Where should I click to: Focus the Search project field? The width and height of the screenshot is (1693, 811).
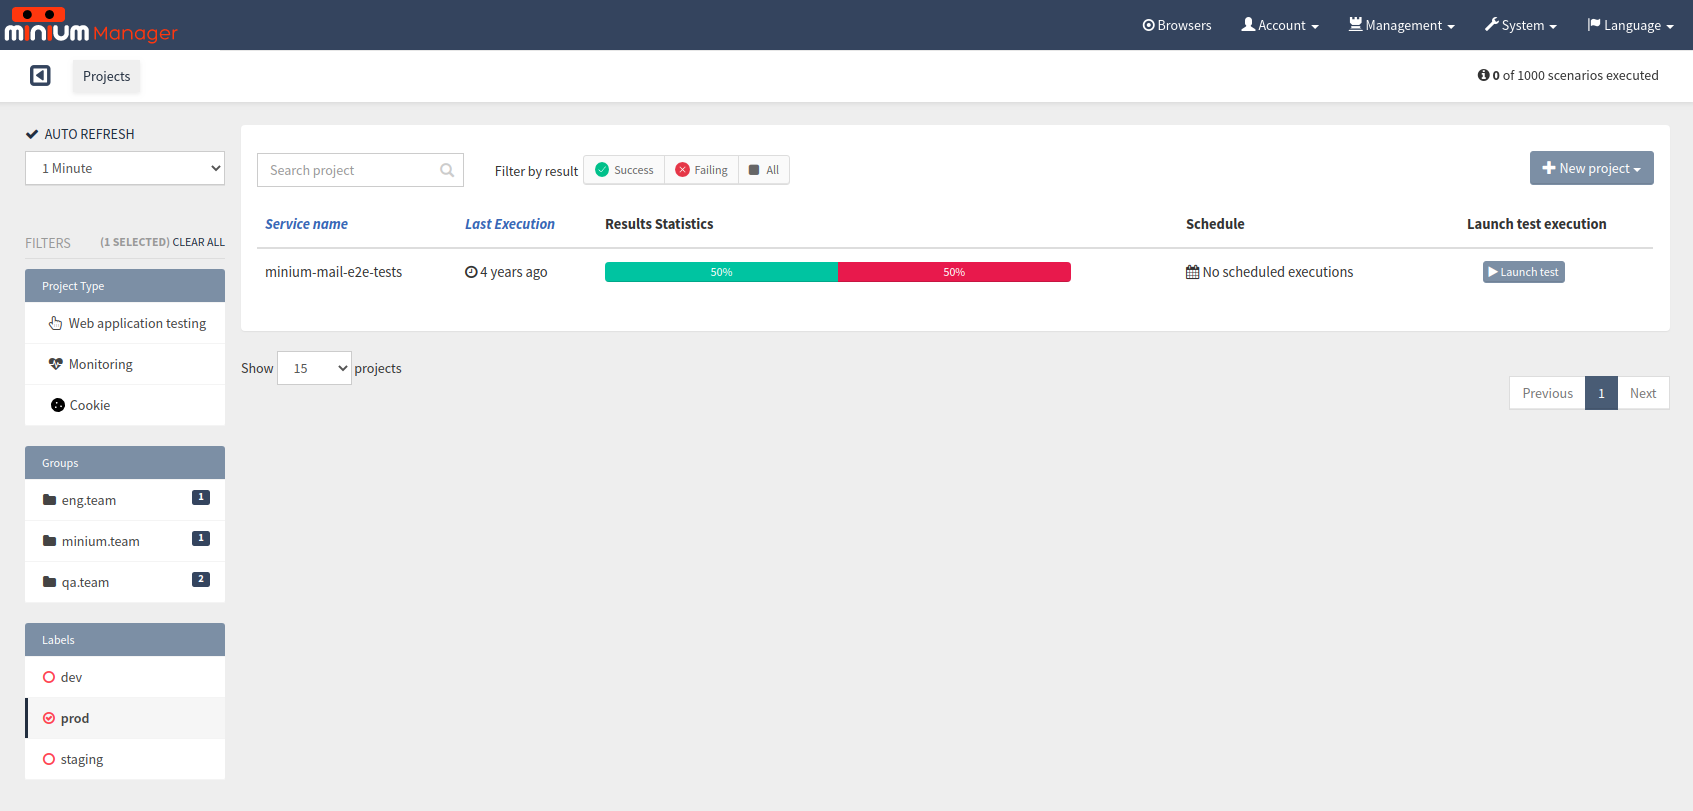360,170
